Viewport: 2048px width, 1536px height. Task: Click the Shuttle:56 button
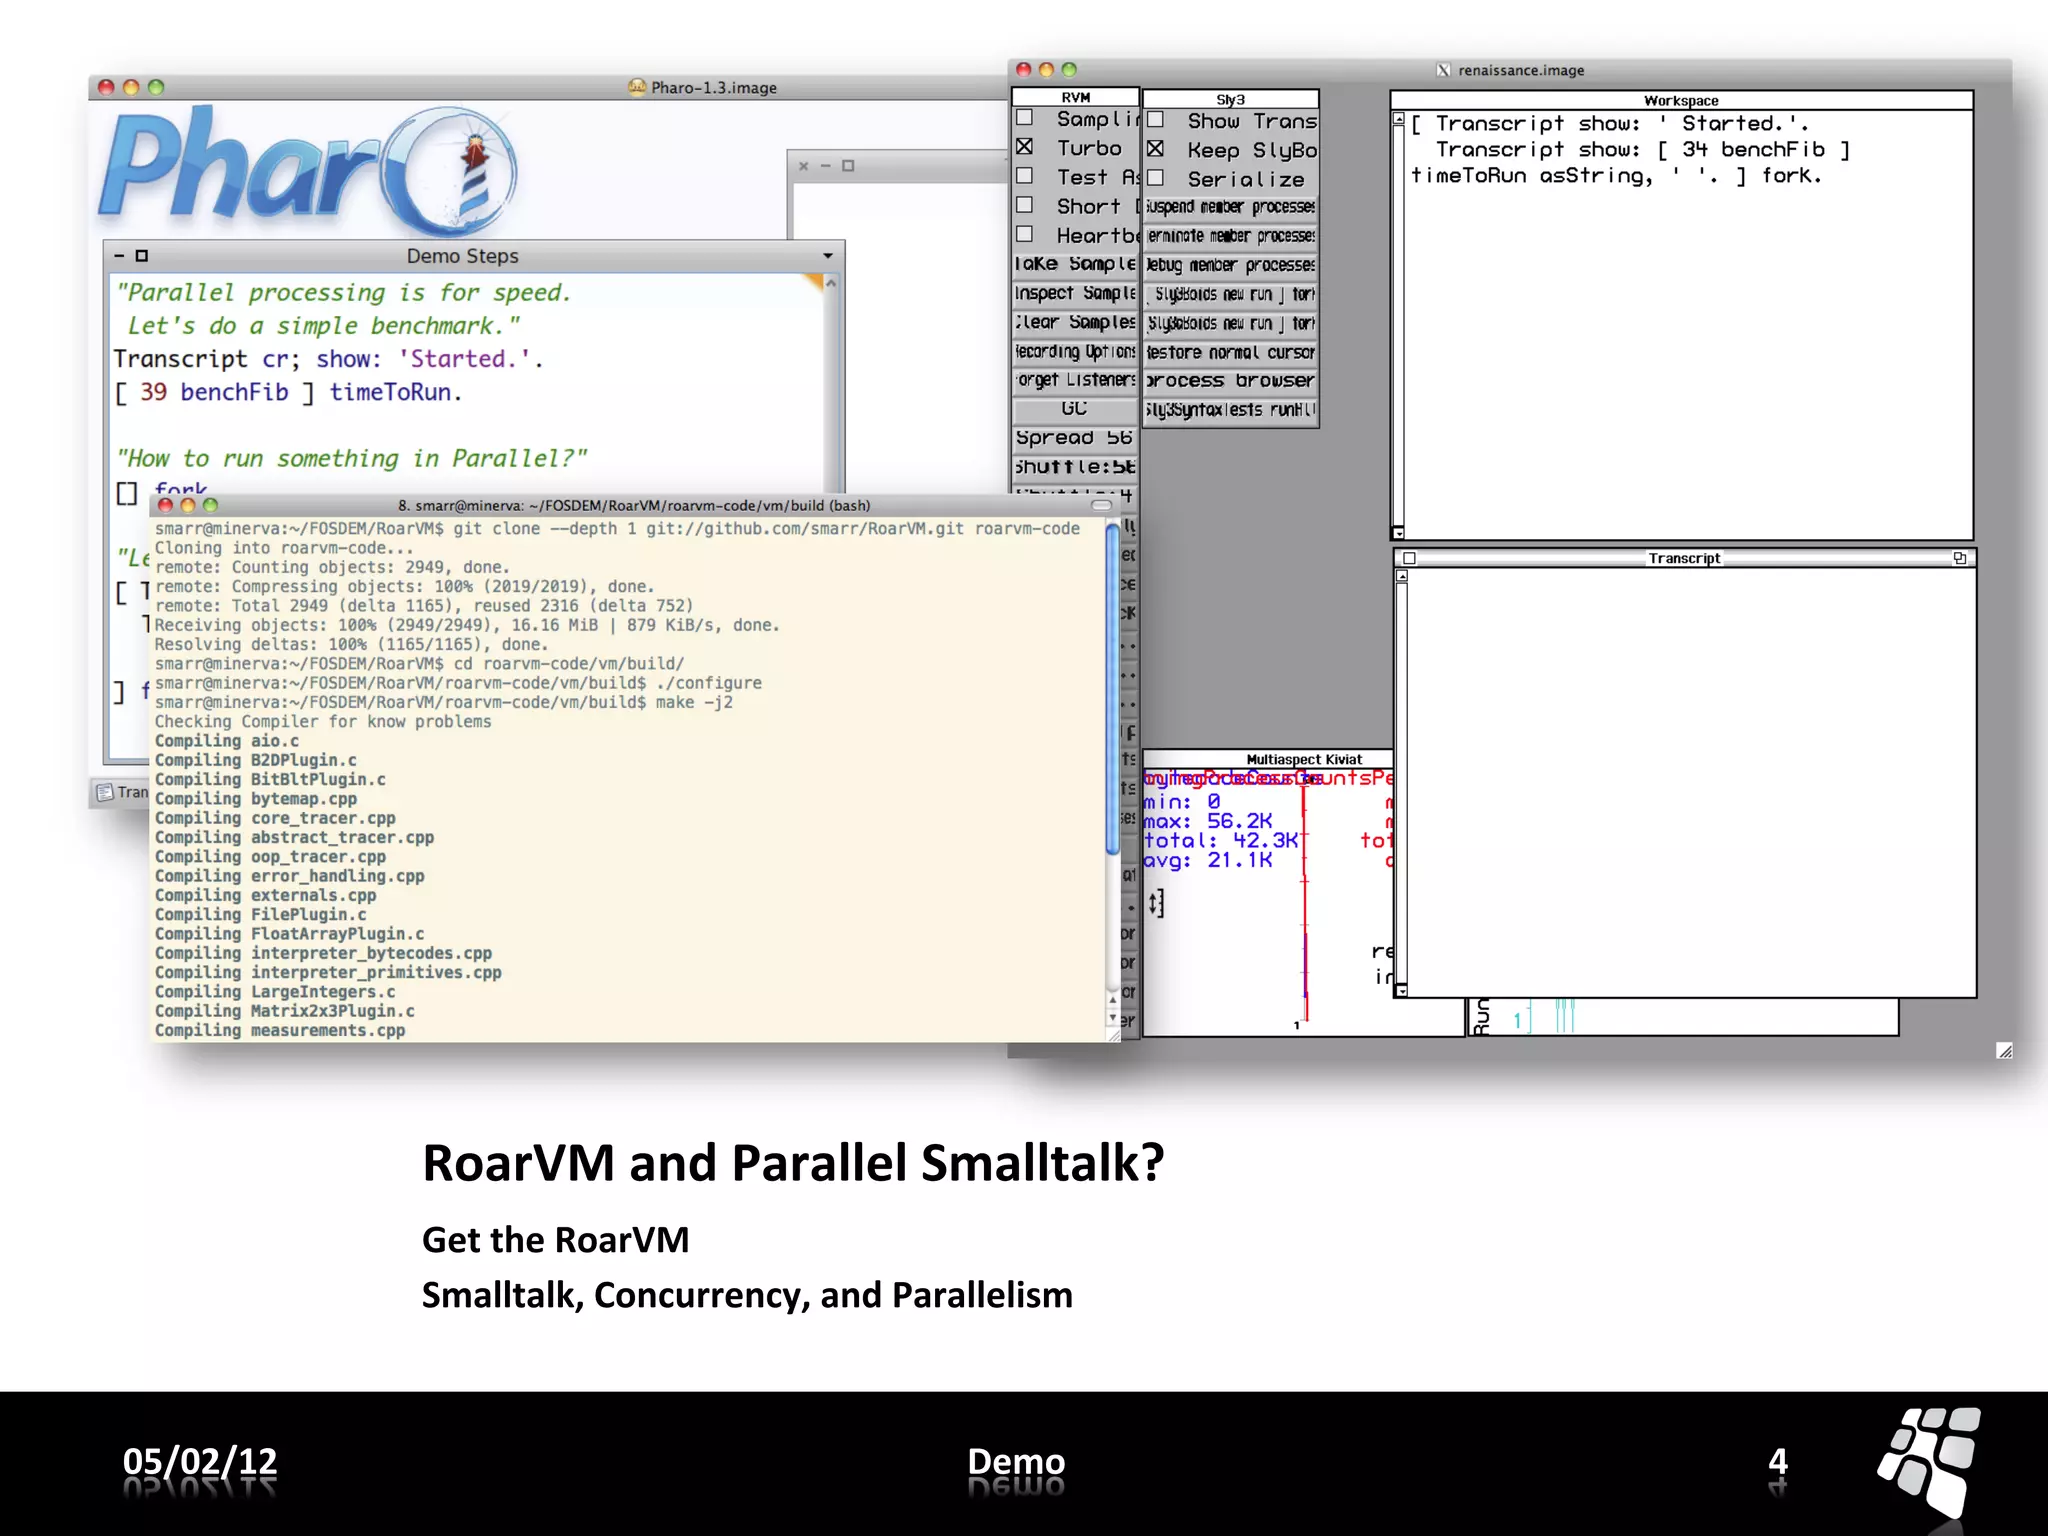1075,467
